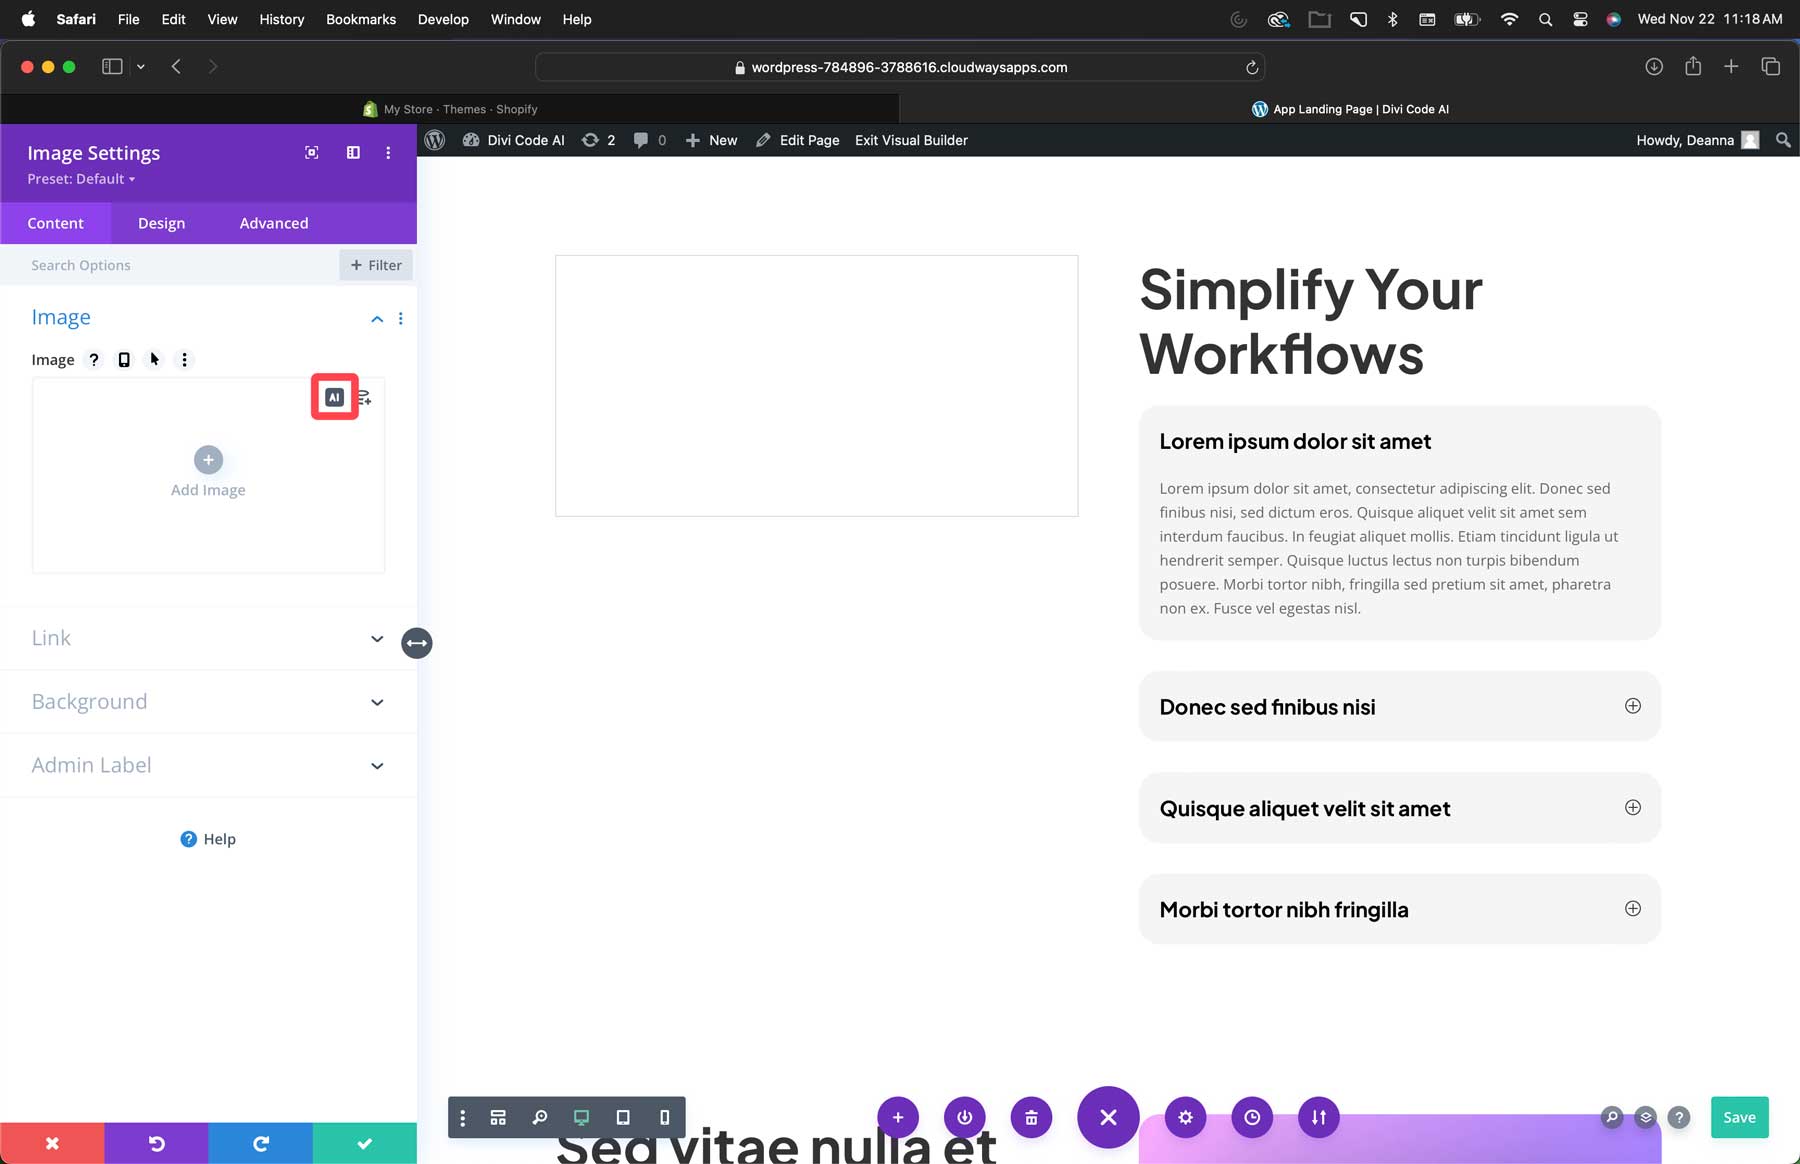Open the Bookmarks menu
Screen dimensions: 1800x1164
click(361, 19)
